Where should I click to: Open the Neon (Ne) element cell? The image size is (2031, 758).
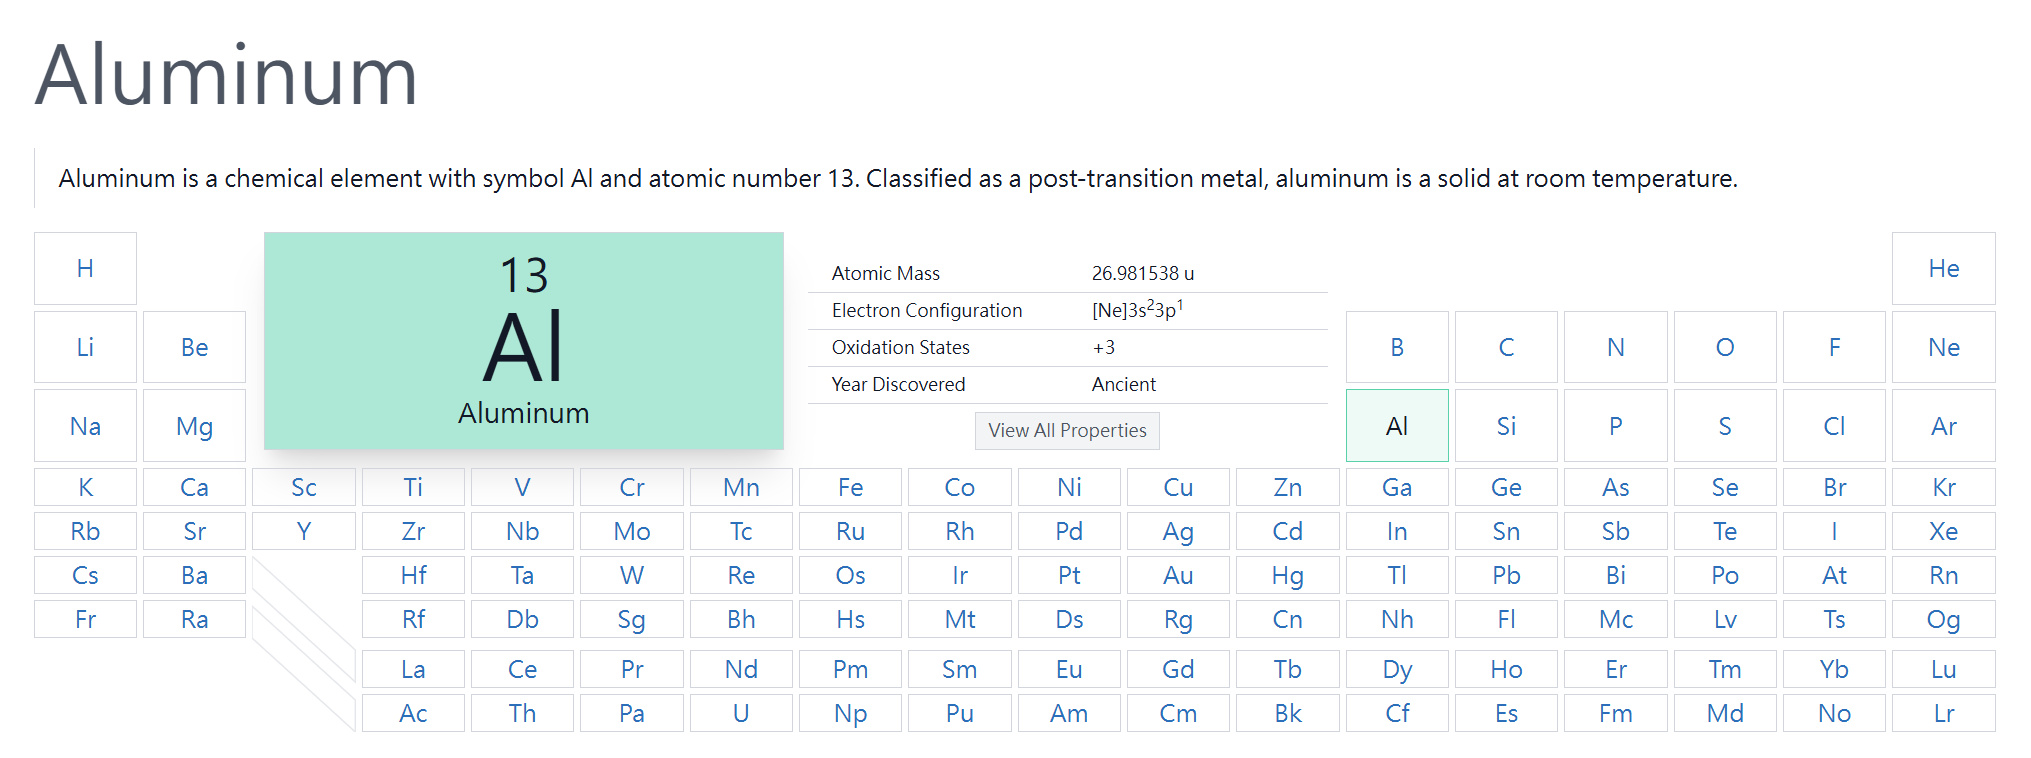(x=1943, y=347)
